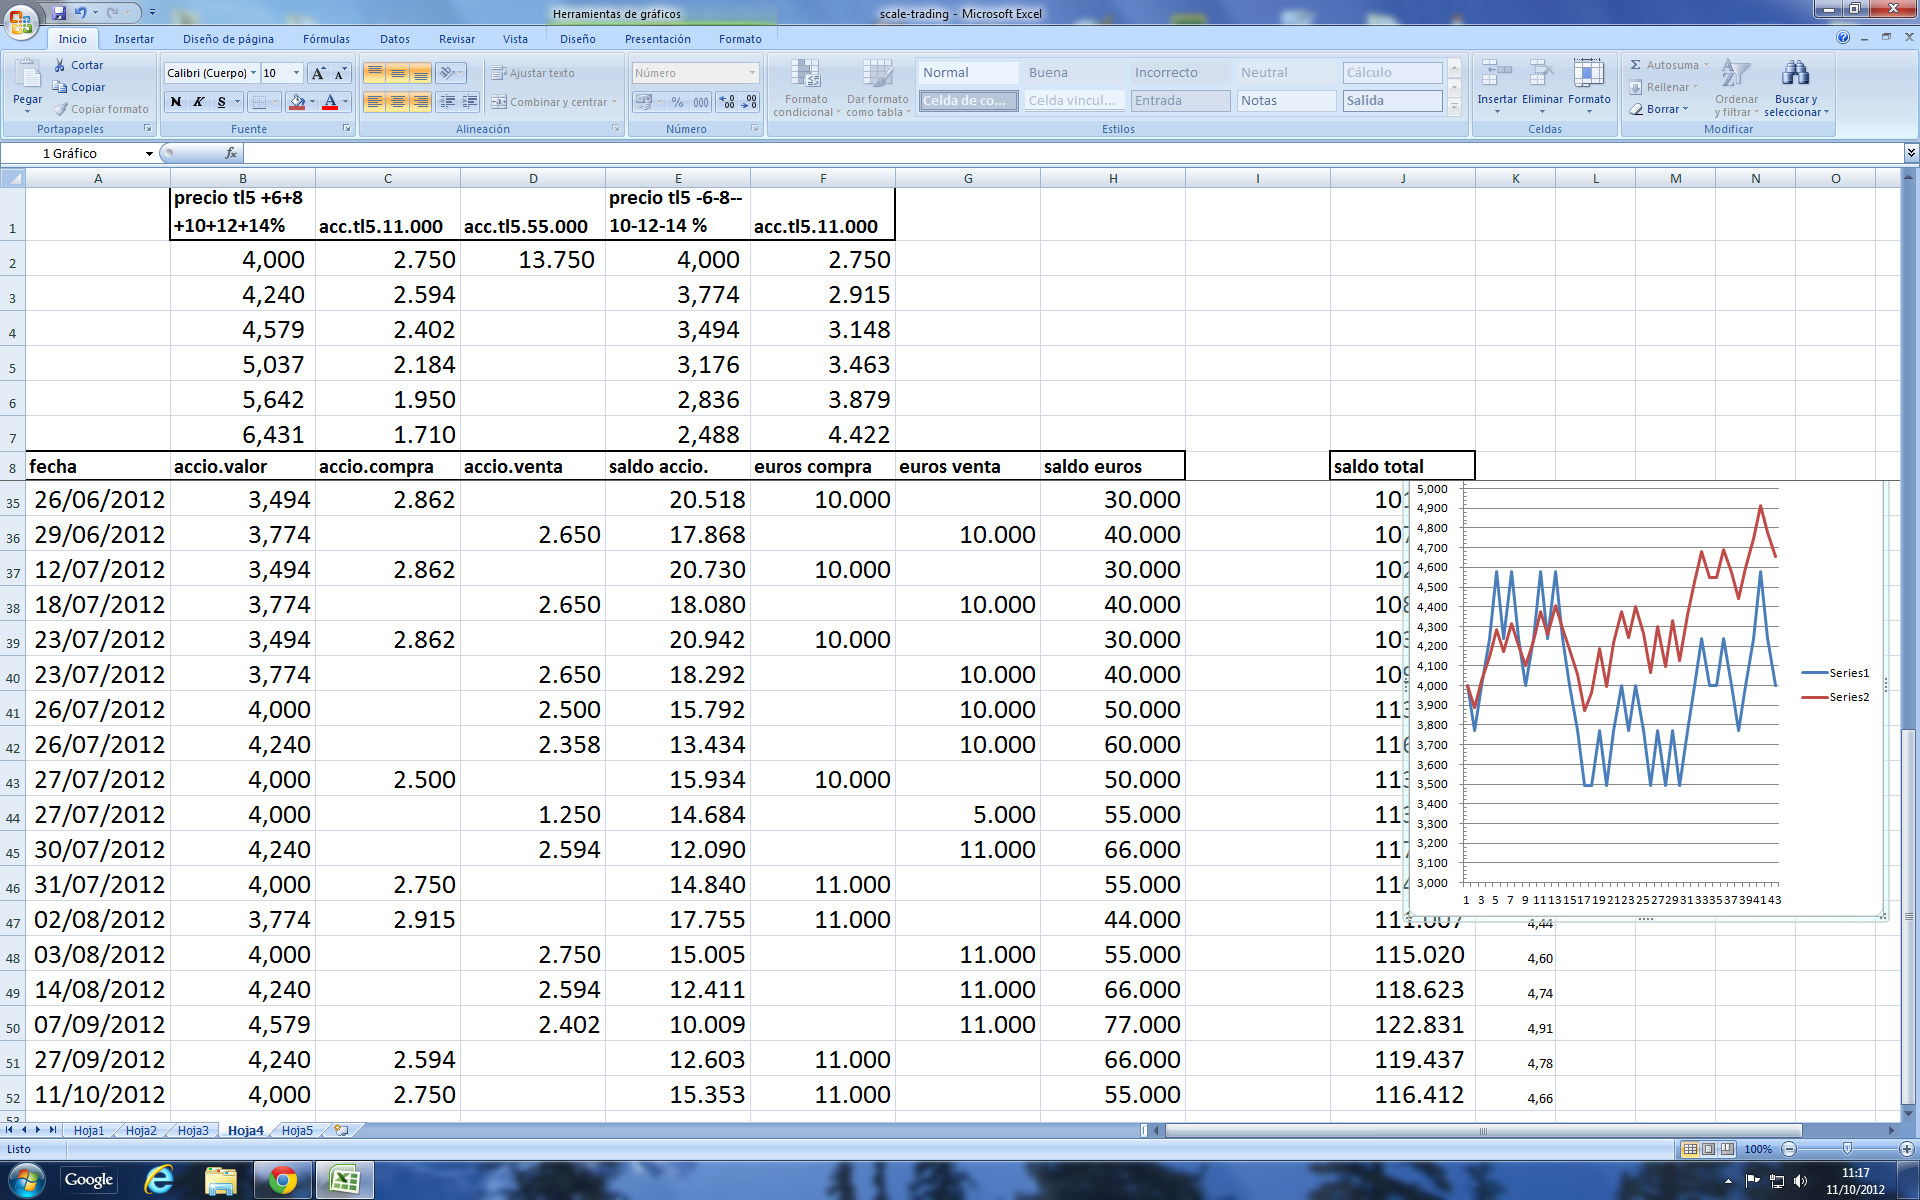Screen dimensions: 1920x1200
Task: Open the Fórmulas ribbon tab
Action: [326, 39]
